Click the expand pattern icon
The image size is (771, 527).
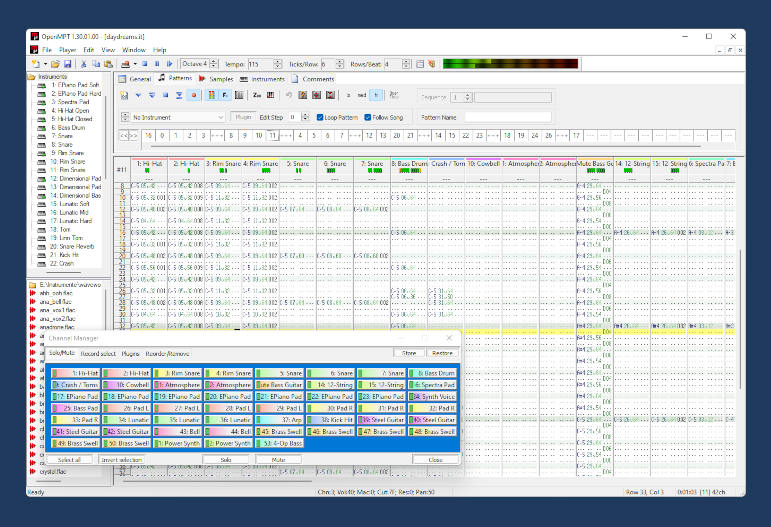pyautogui.click(x=316, y=95)
